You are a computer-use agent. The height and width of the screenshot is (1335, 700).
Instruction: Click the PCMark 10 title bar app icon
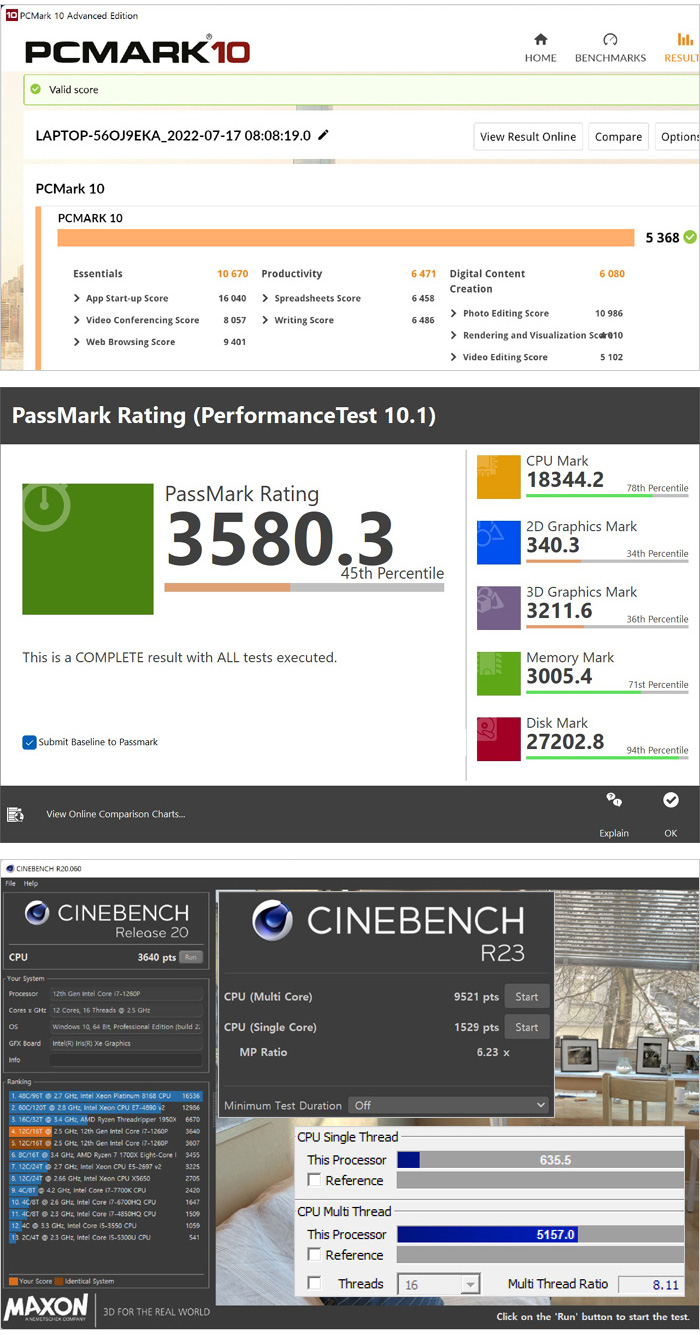11,16
